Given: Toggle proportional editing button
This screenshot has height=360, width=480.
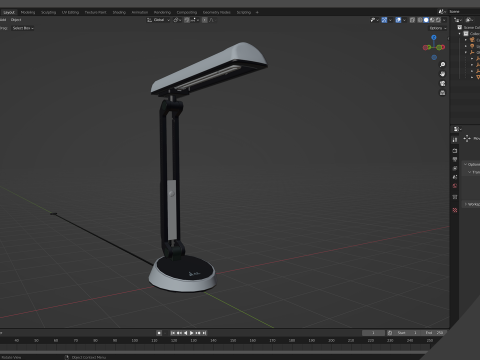Looking at the screenshot, I should click(205, 20).
